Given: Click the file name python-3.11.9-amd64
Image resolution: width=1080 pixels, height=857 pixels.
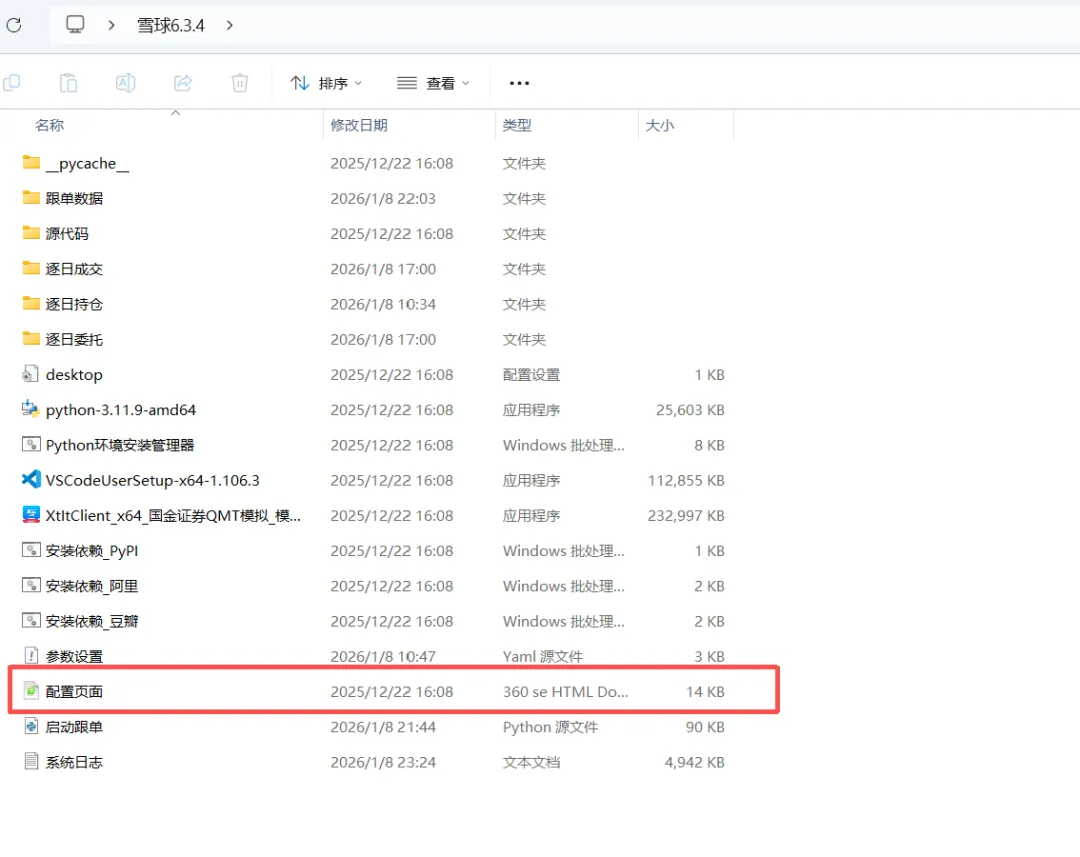Looking at the screenshot, I should point(121,410).
